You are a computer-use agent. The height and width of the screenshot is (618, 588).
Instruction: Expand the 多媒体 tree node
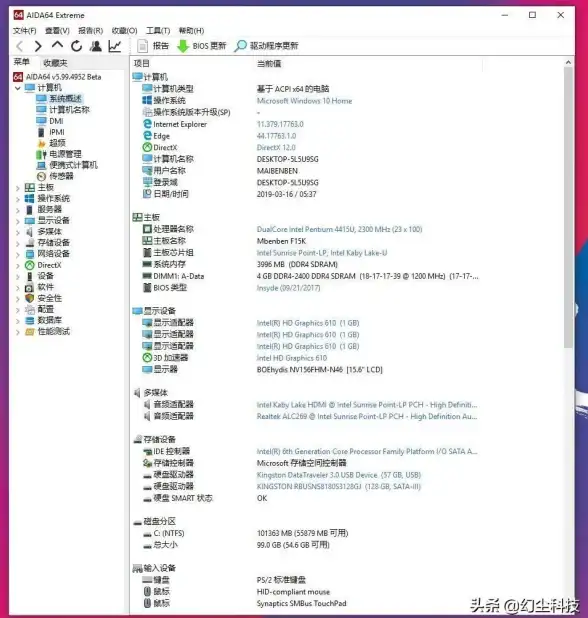point(18,232)
